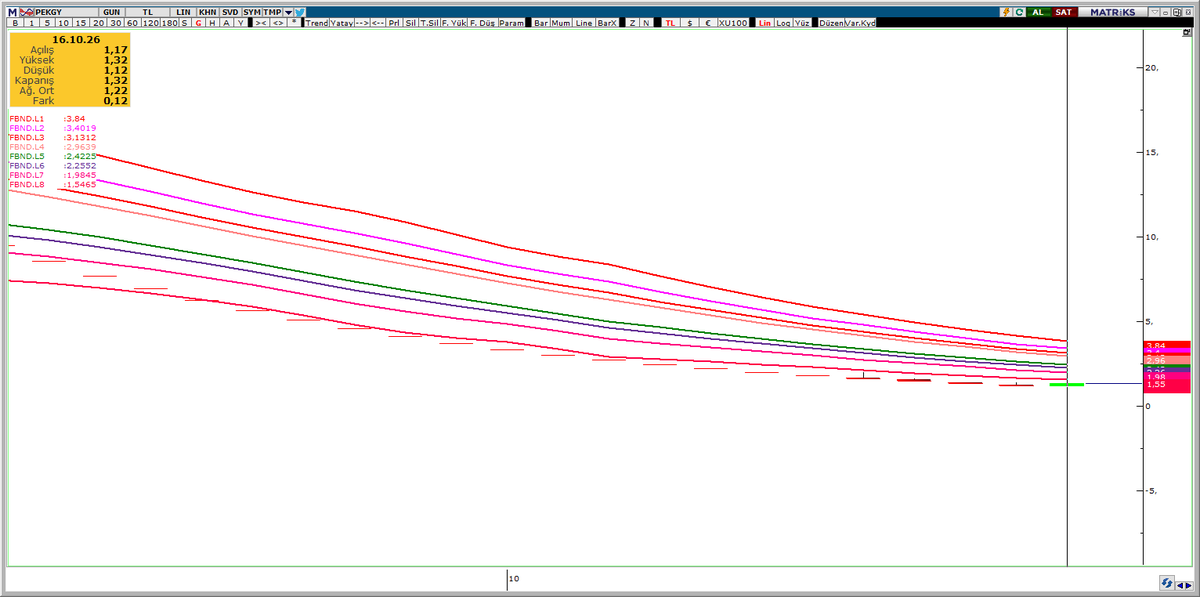The width and height of the screenshot is (1200, 597).
Task: Select the 60 minute period button
Action: (132, 22)
